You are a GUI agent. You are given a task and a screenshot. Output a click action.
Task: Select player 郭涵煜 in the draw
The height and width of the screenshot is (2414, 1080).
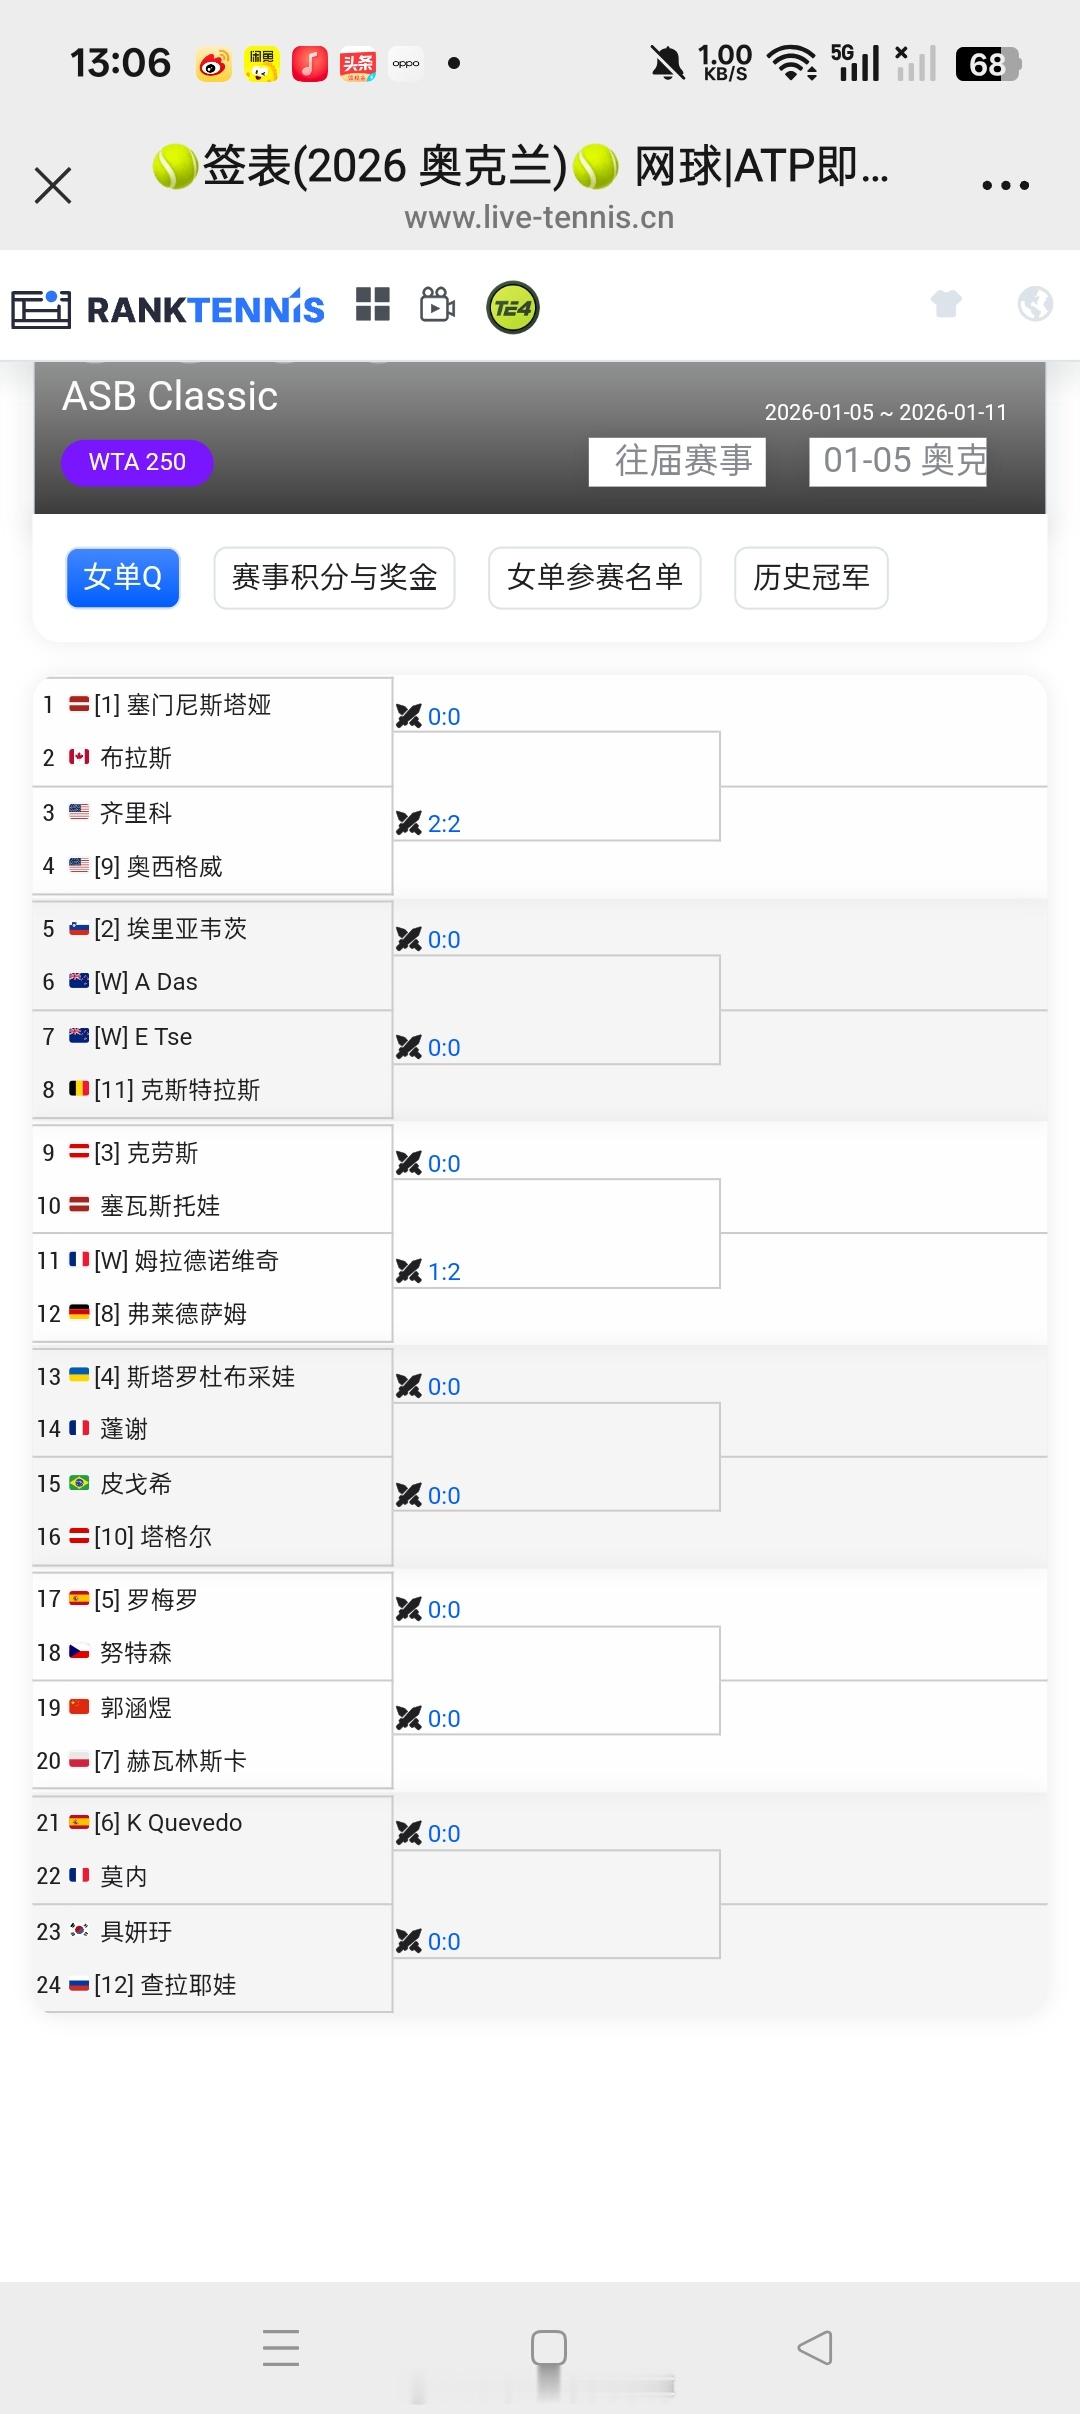point(136,1708)
